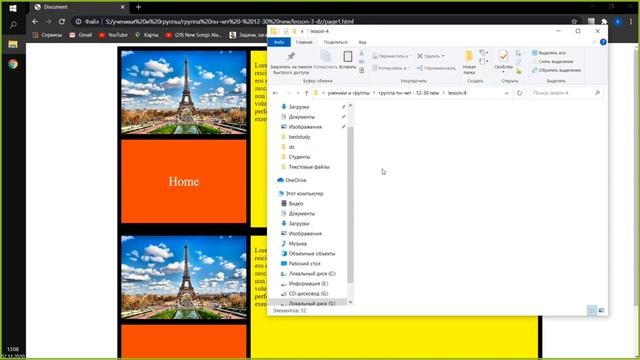Viewport: 640px width, 360px height.
Task: Open the File (Файл) tab in Explorer
Action: (x=279, y=42)
